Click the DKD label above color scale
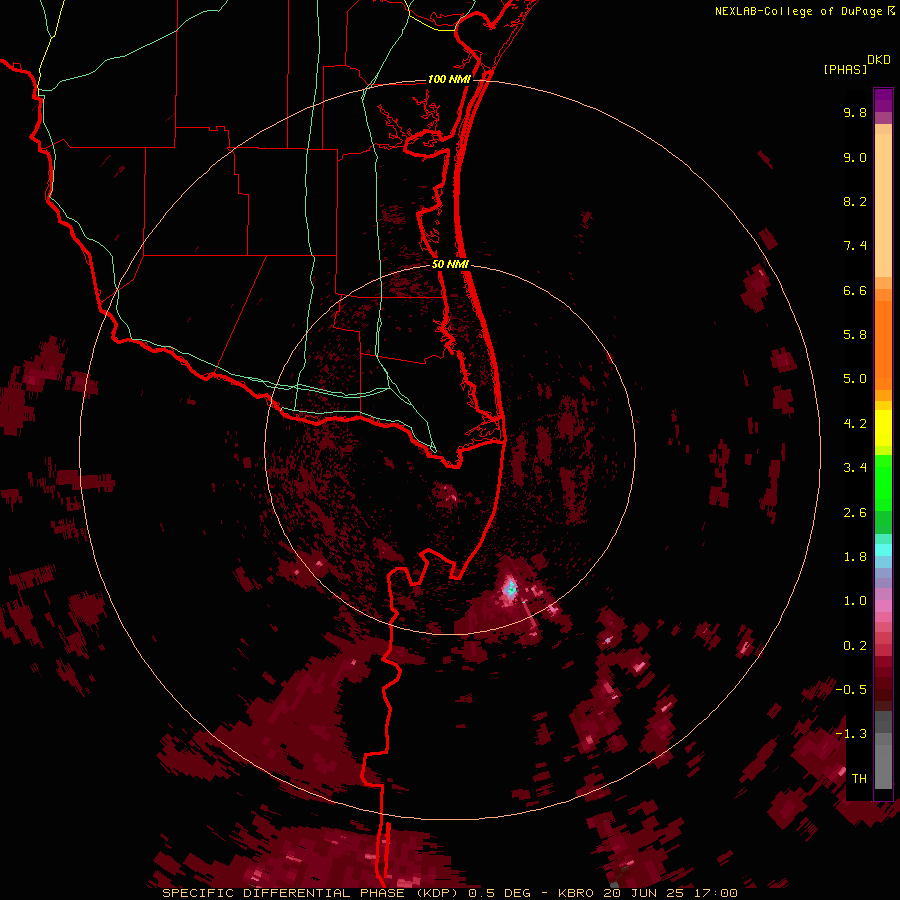900x900 pixels. coord(879,60)
